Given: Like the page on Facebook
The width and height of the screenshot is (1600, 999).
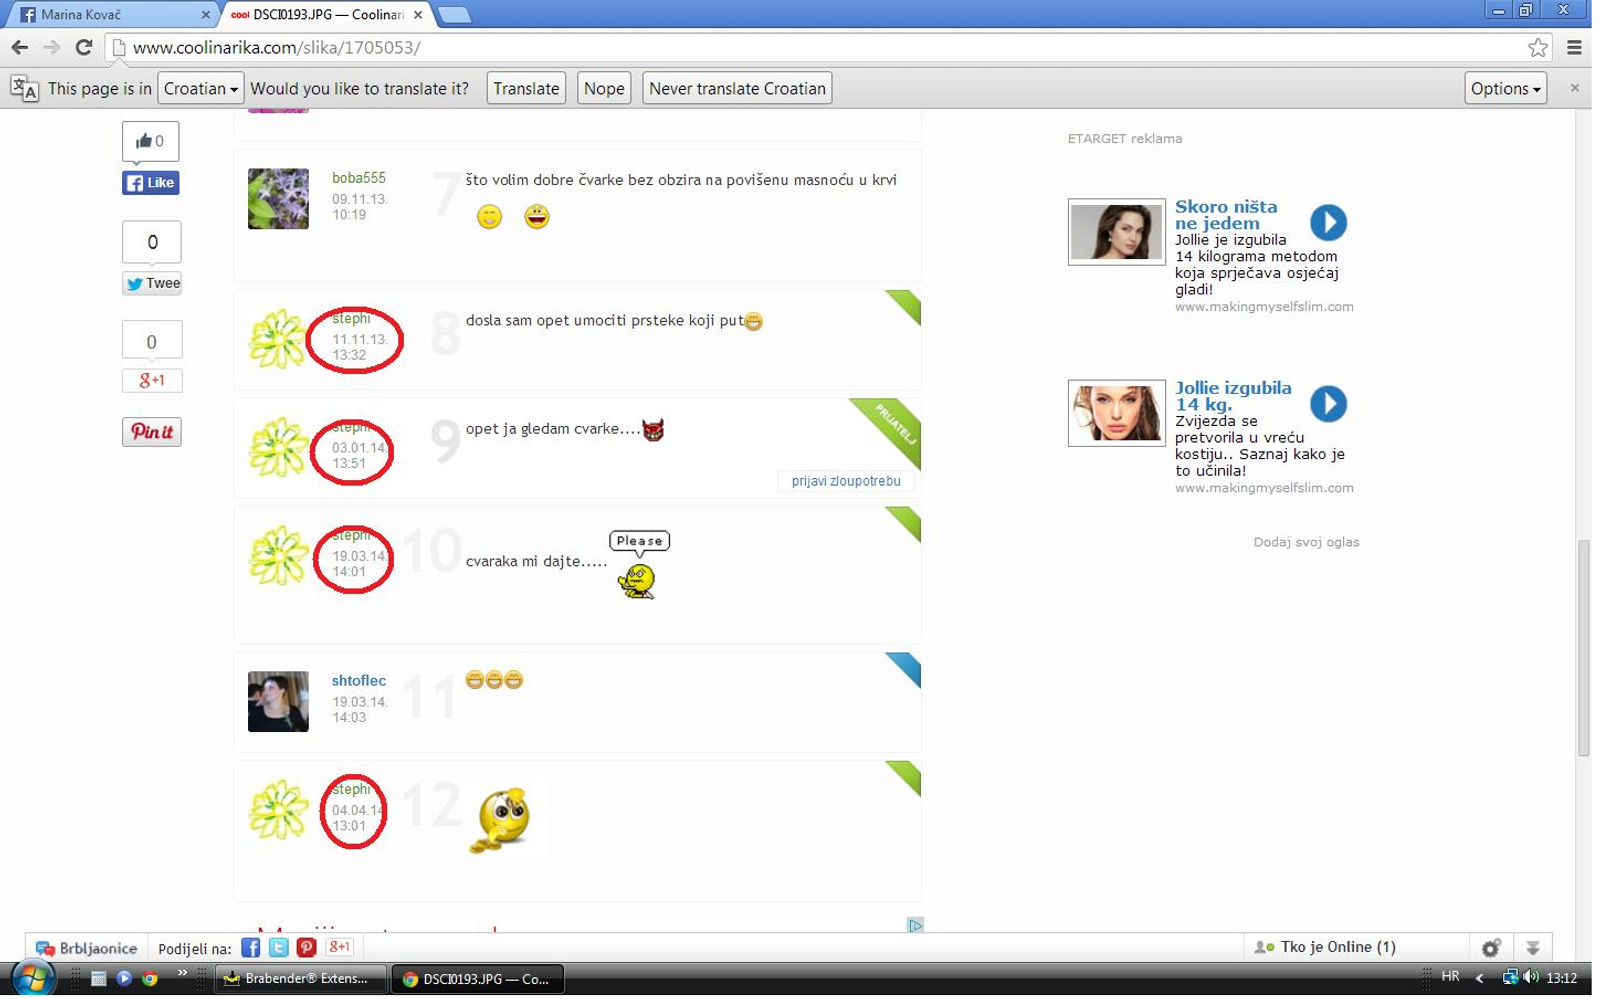Looking at the screenshot, I should pos(151,182).
